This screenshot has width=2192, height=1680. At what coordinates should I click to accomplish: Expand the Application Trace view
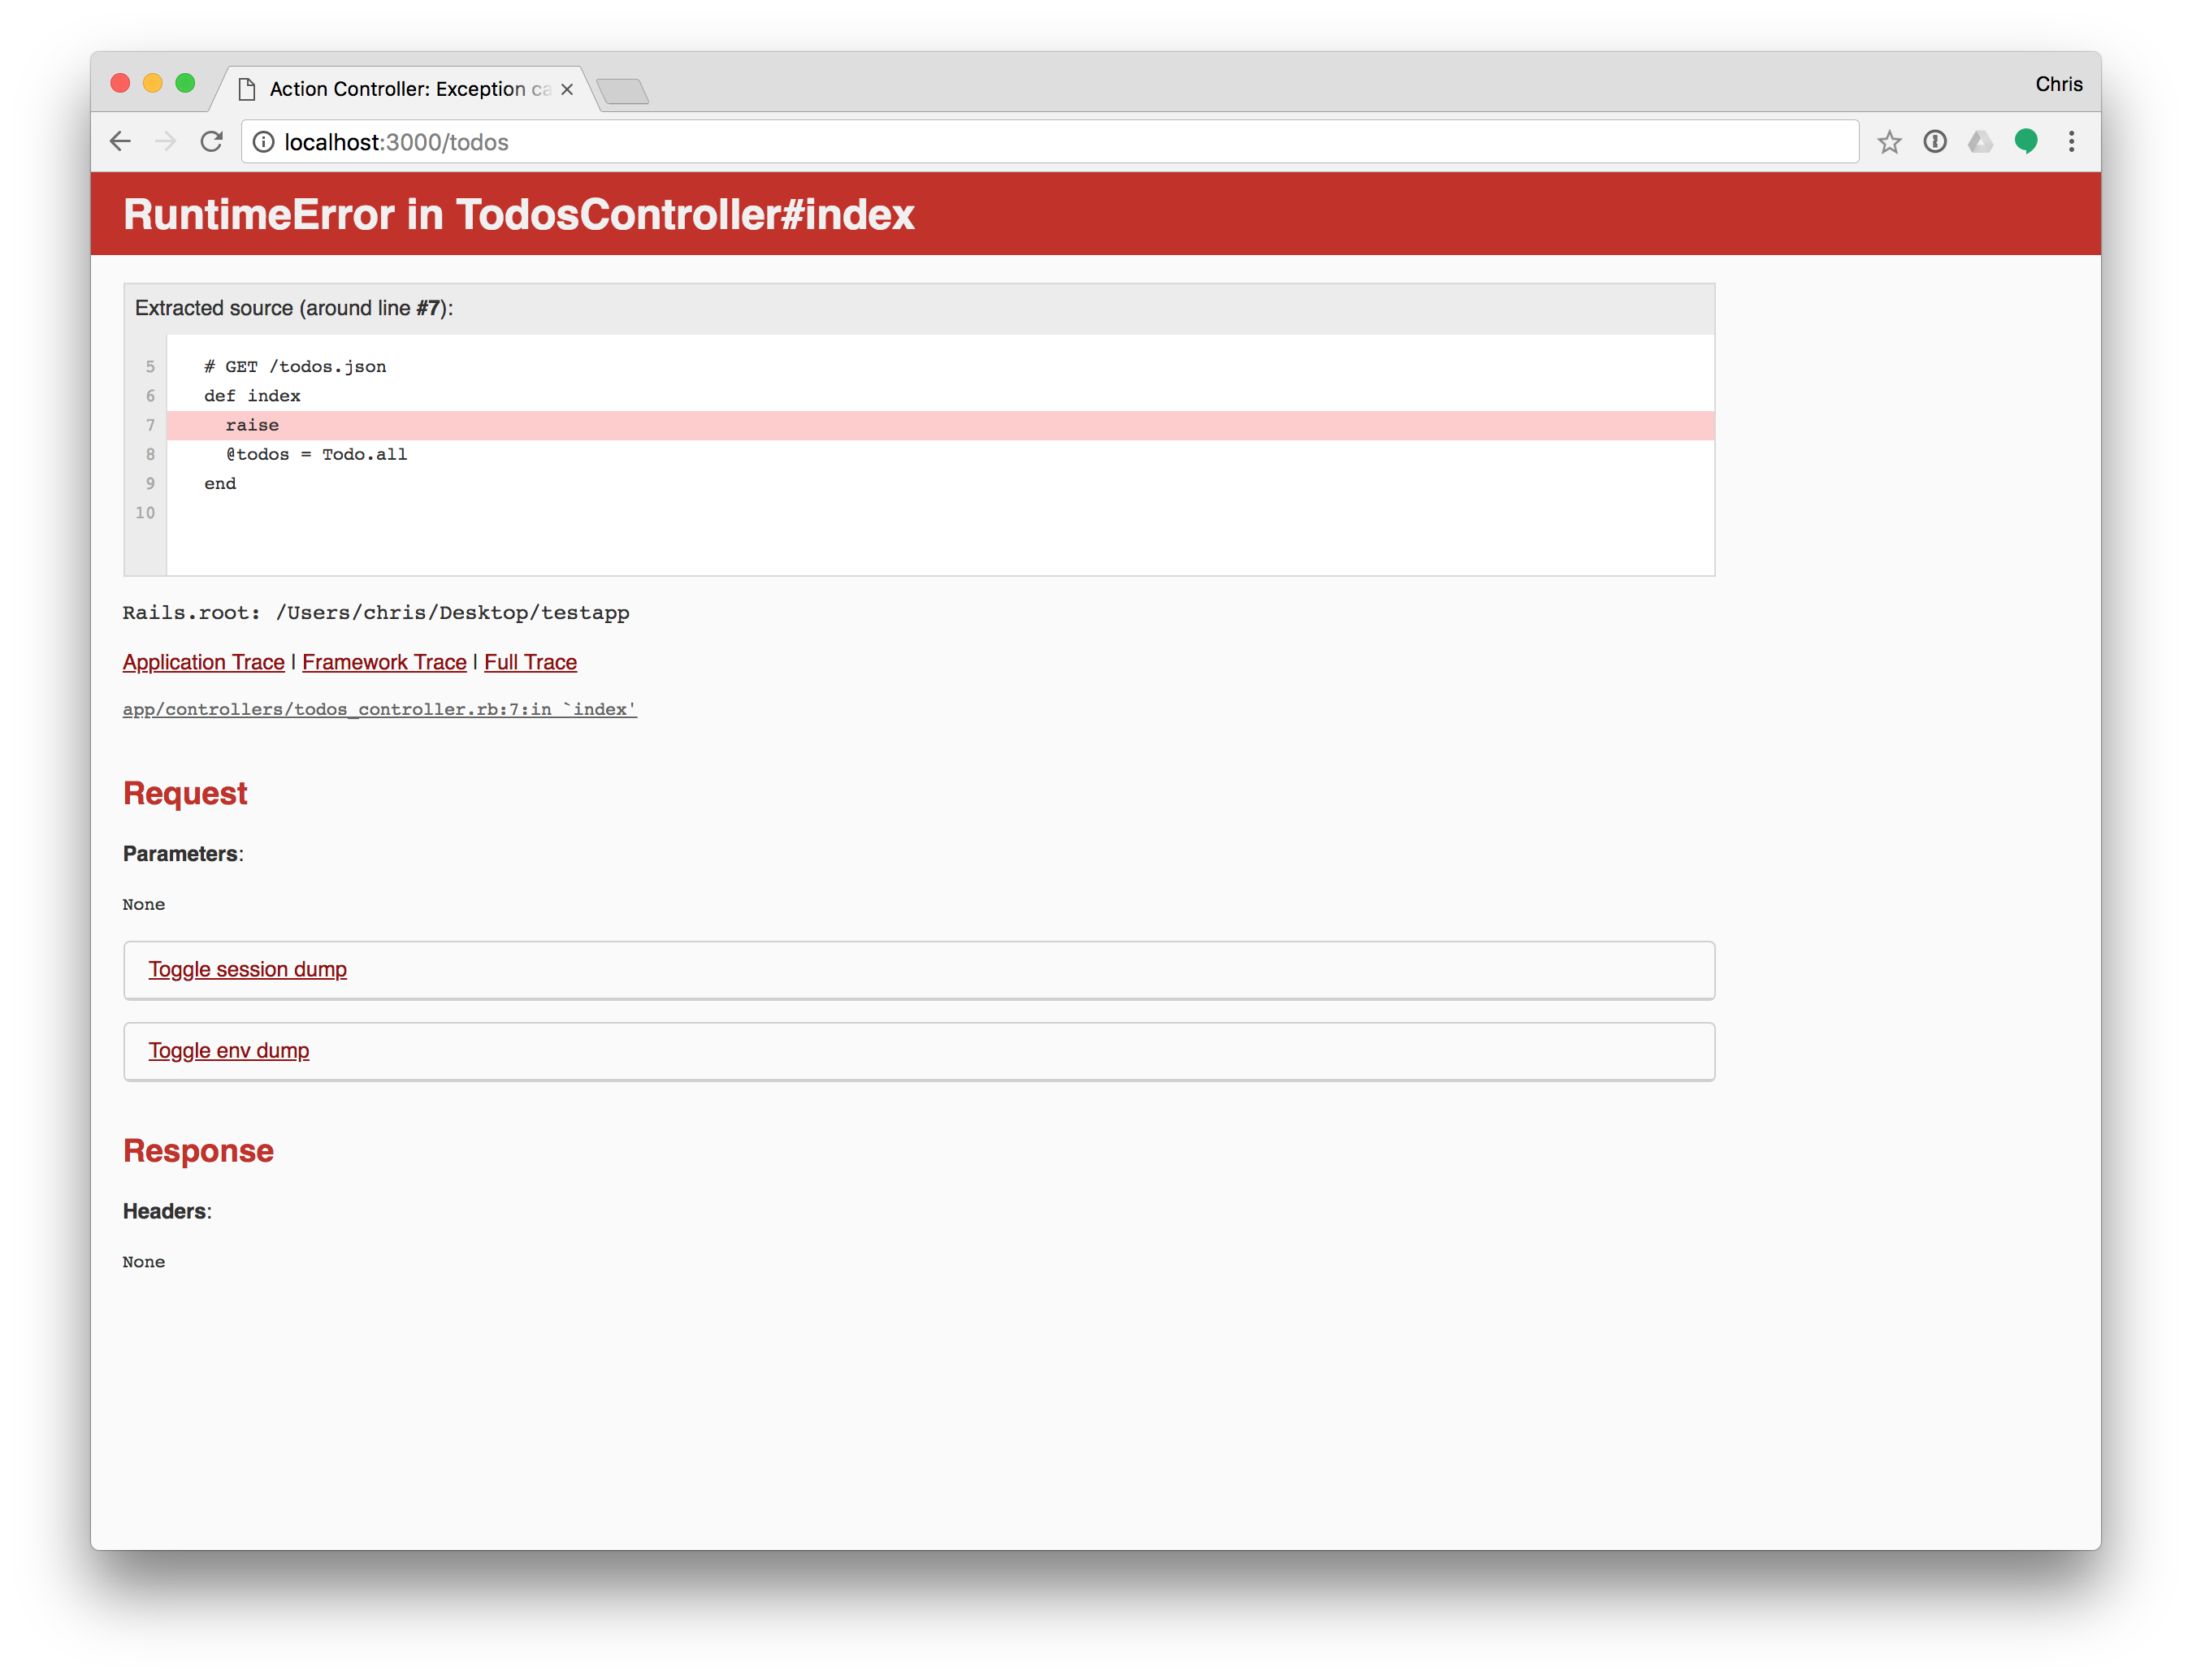[x=202, y=661]
